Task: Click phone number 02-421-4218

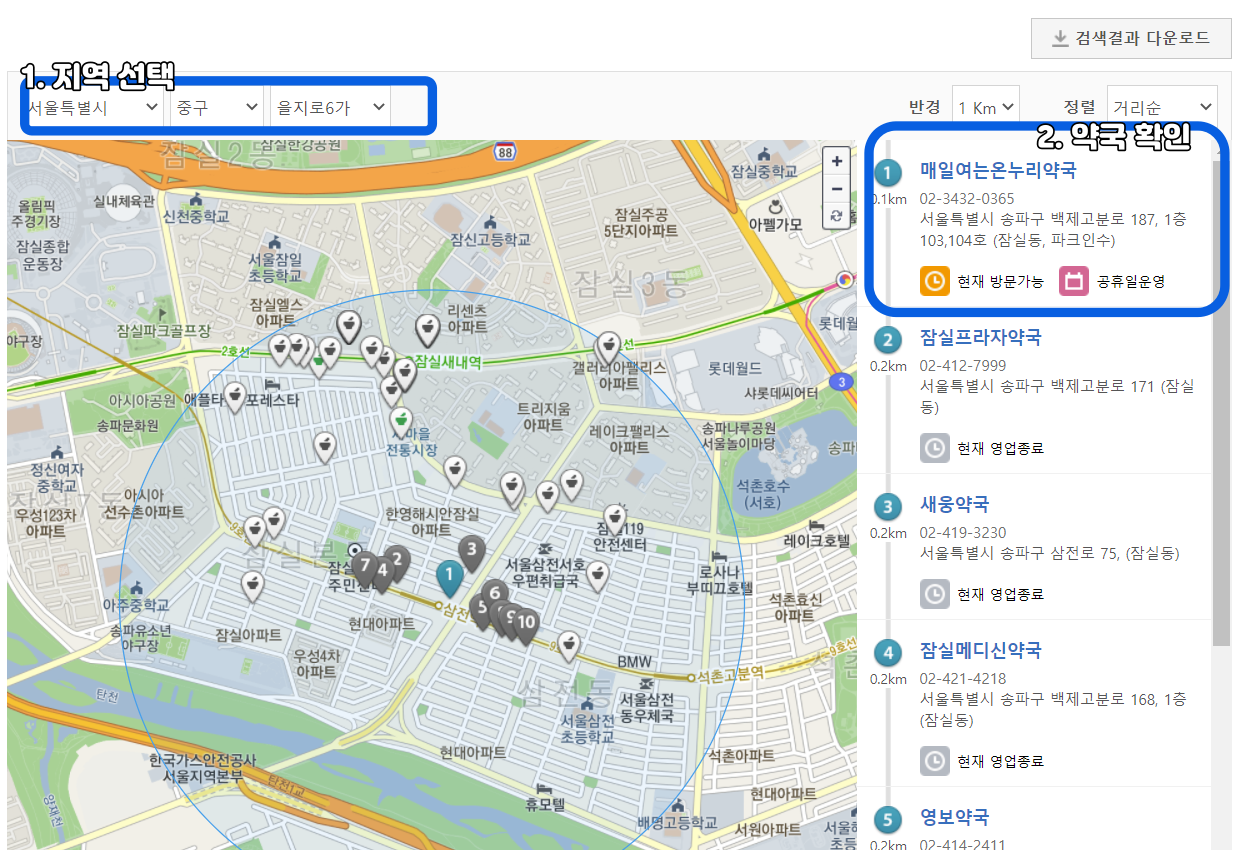Action: point(962,679)
